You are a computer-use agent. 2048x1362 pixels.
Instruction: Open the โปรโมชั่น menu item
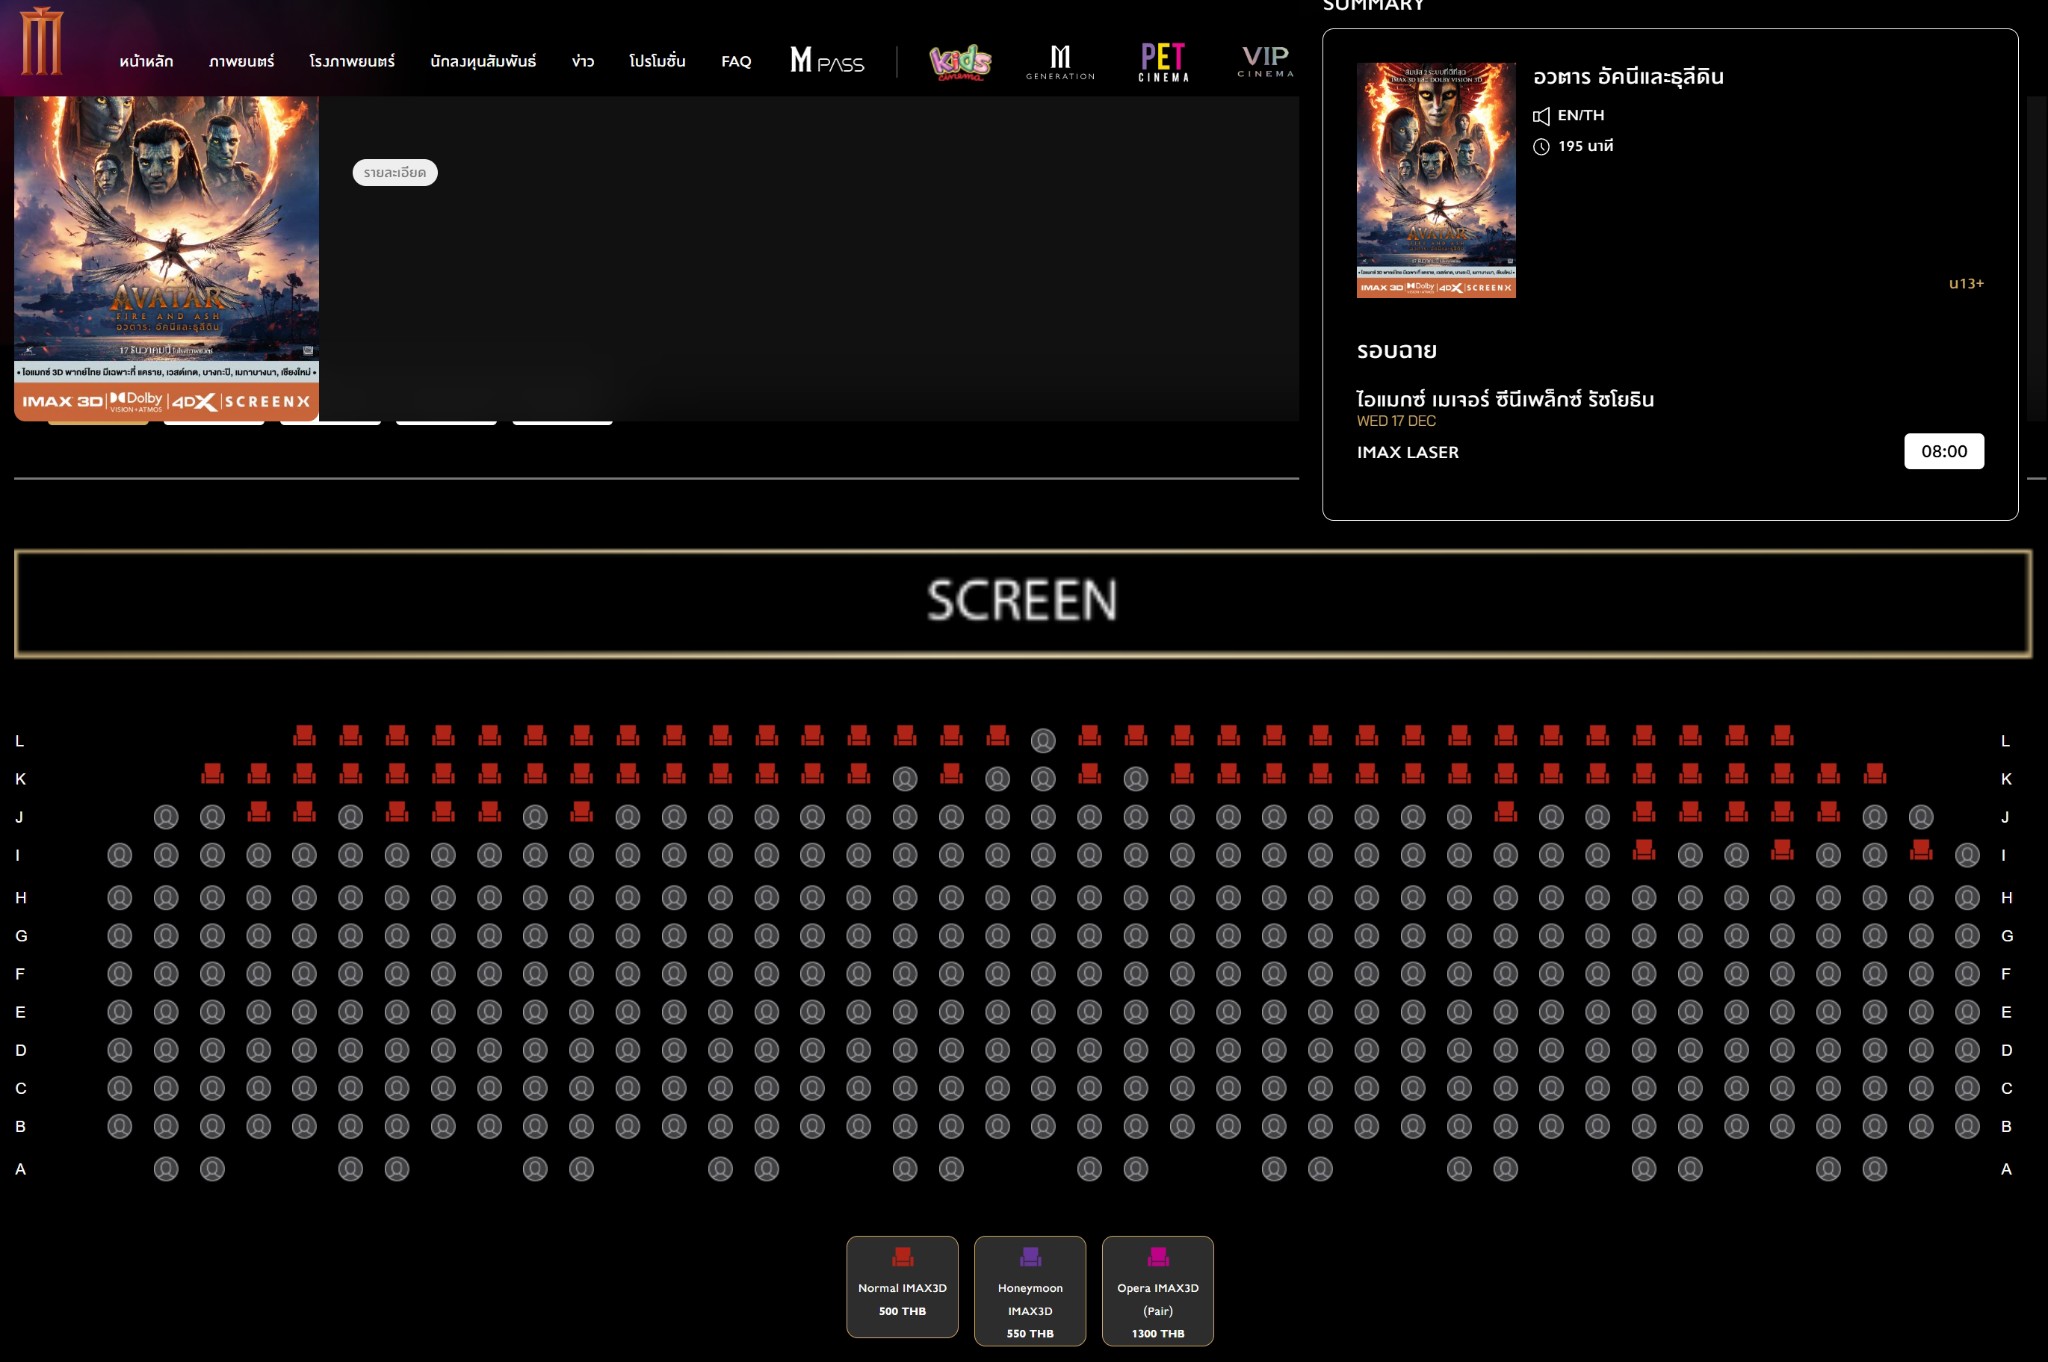click(x=657, y=61)
